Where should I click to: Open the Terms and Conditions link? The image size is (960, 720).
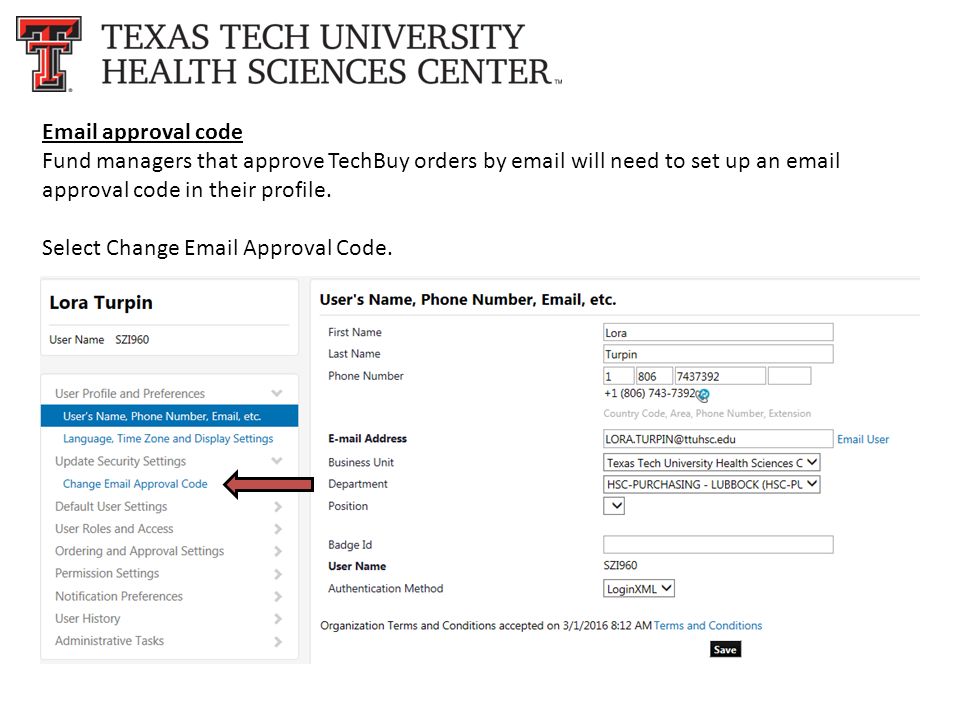tap(708, 626)
